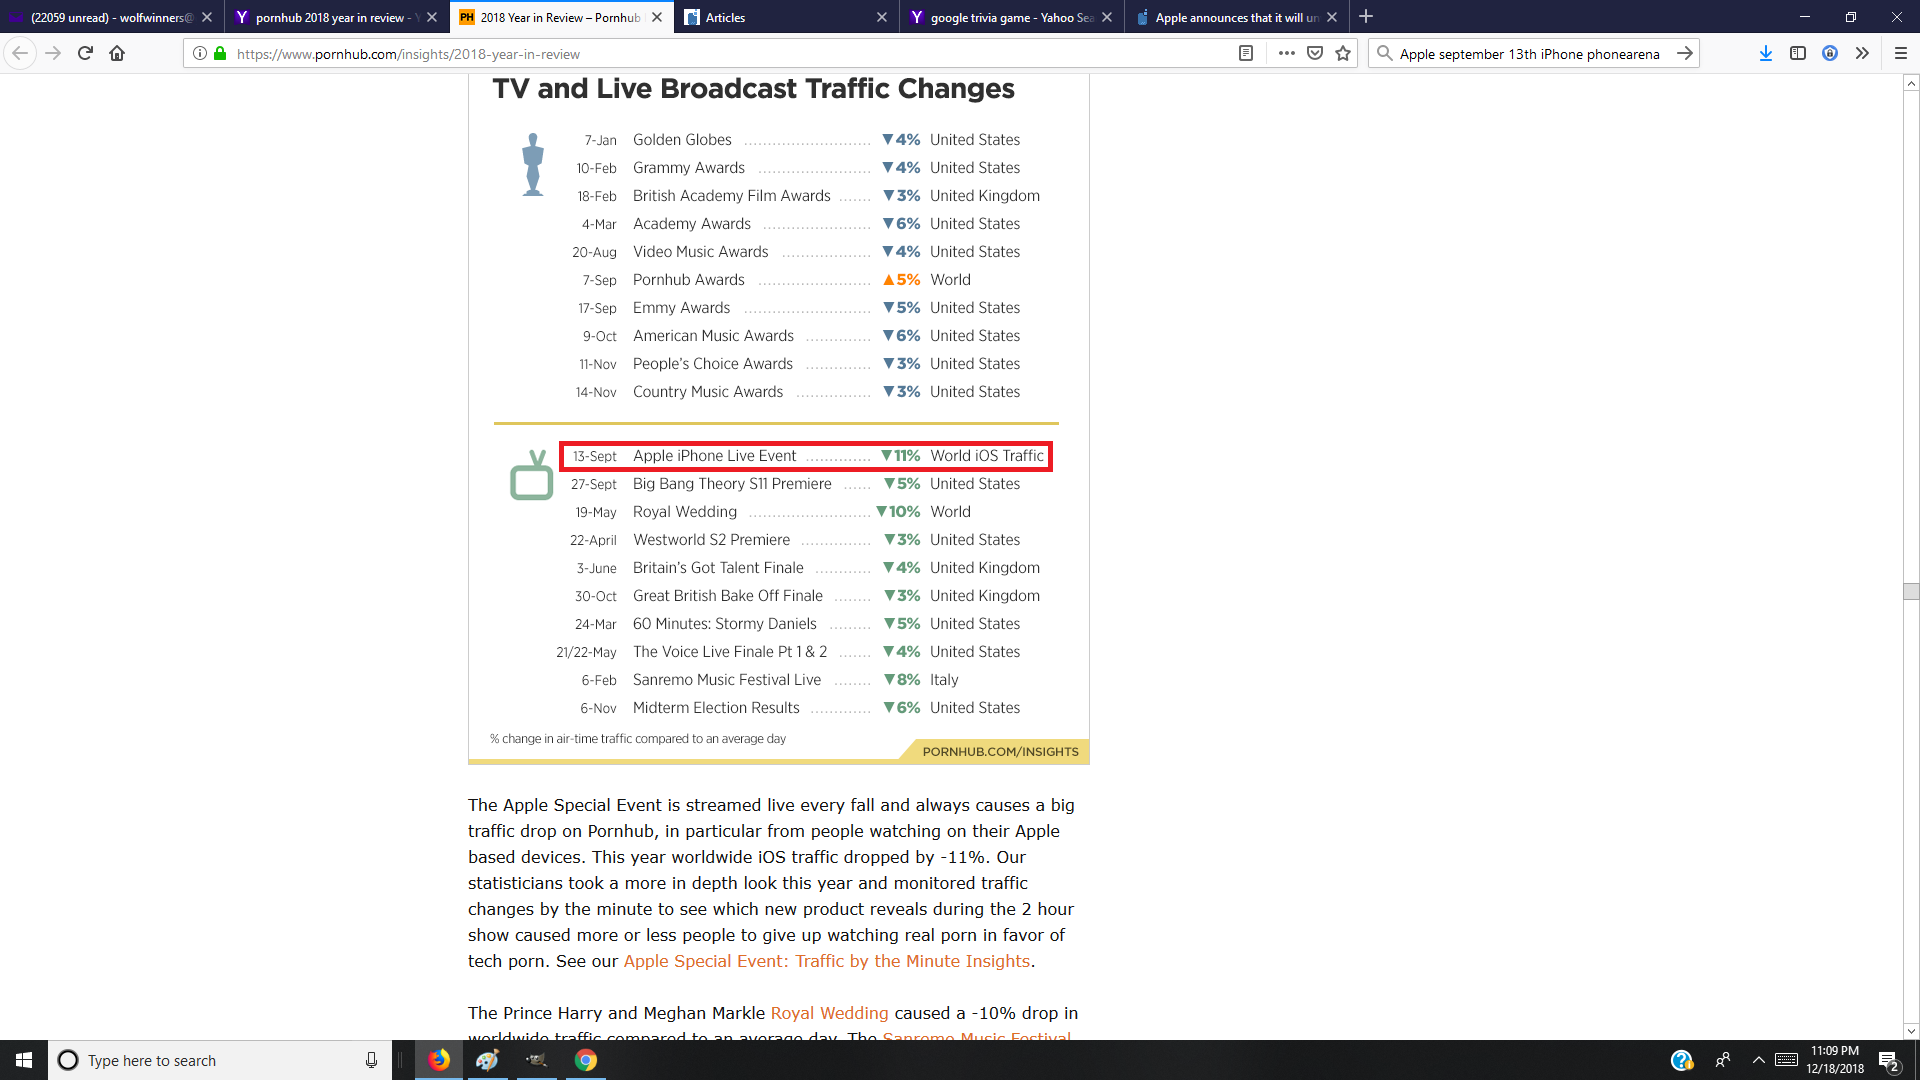Open the taskbar clock and calendar
Viewport: 1920px width, 1080px height.
point(1835,1060)
